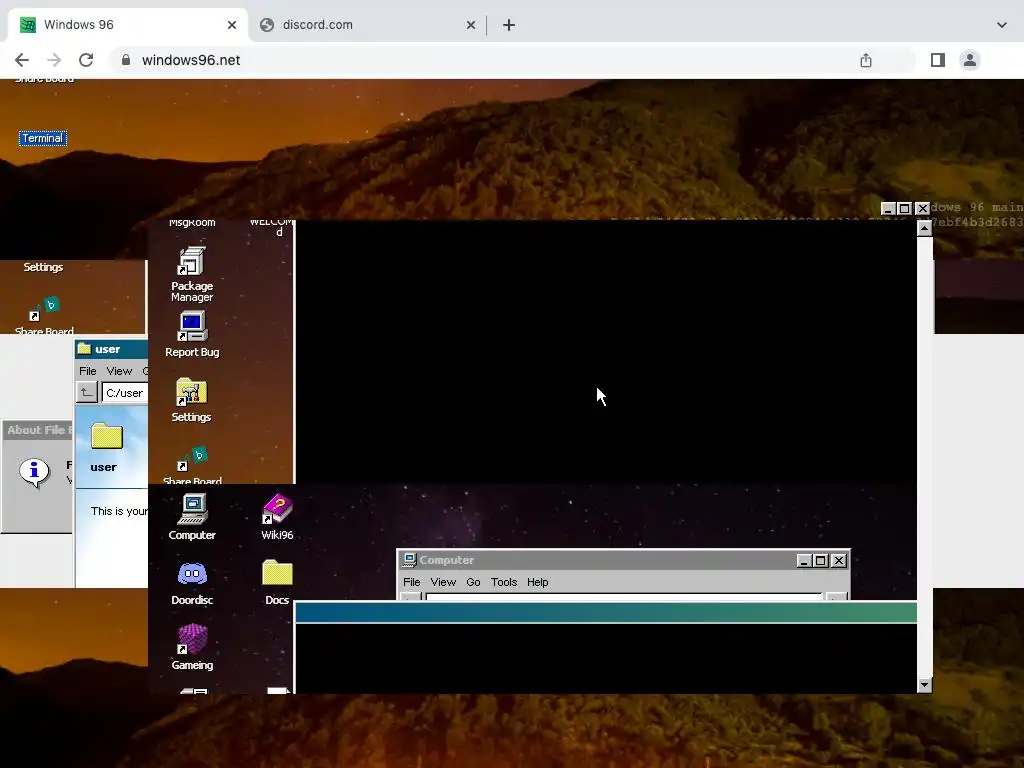This screenshot has width=1024, height=768.
Task: Open the Go menu in Computer window
Action: pos(473,582)
